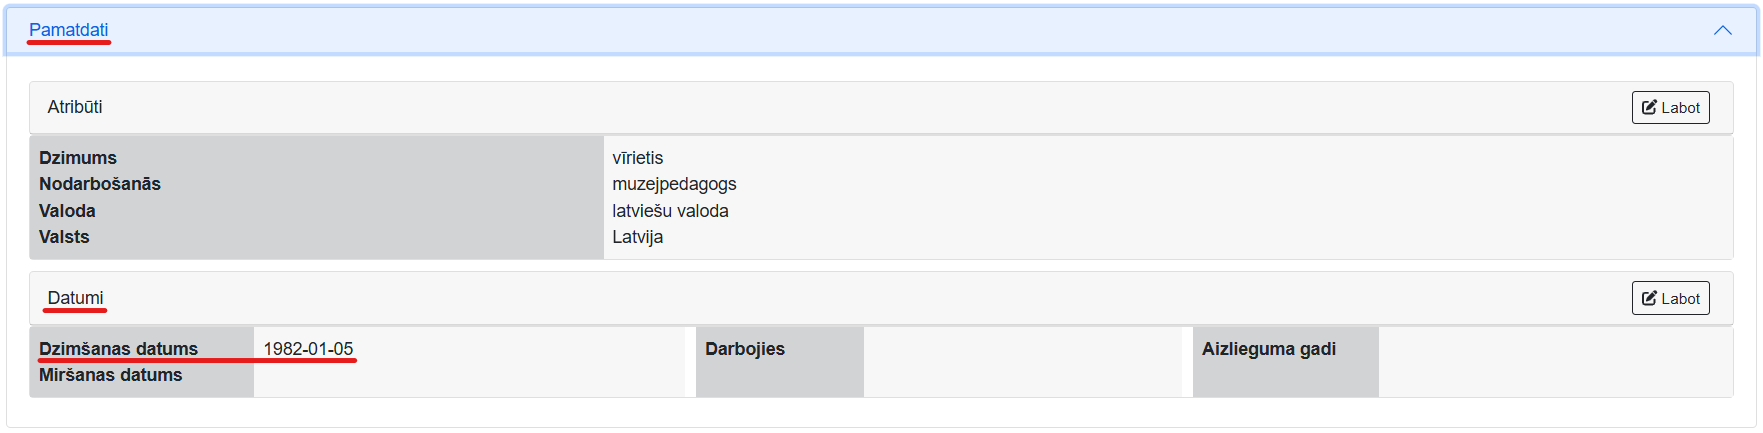This screenshot has height=433, width=1763.
Task: Click the Datumi panel heading
Action: [75, 298]
